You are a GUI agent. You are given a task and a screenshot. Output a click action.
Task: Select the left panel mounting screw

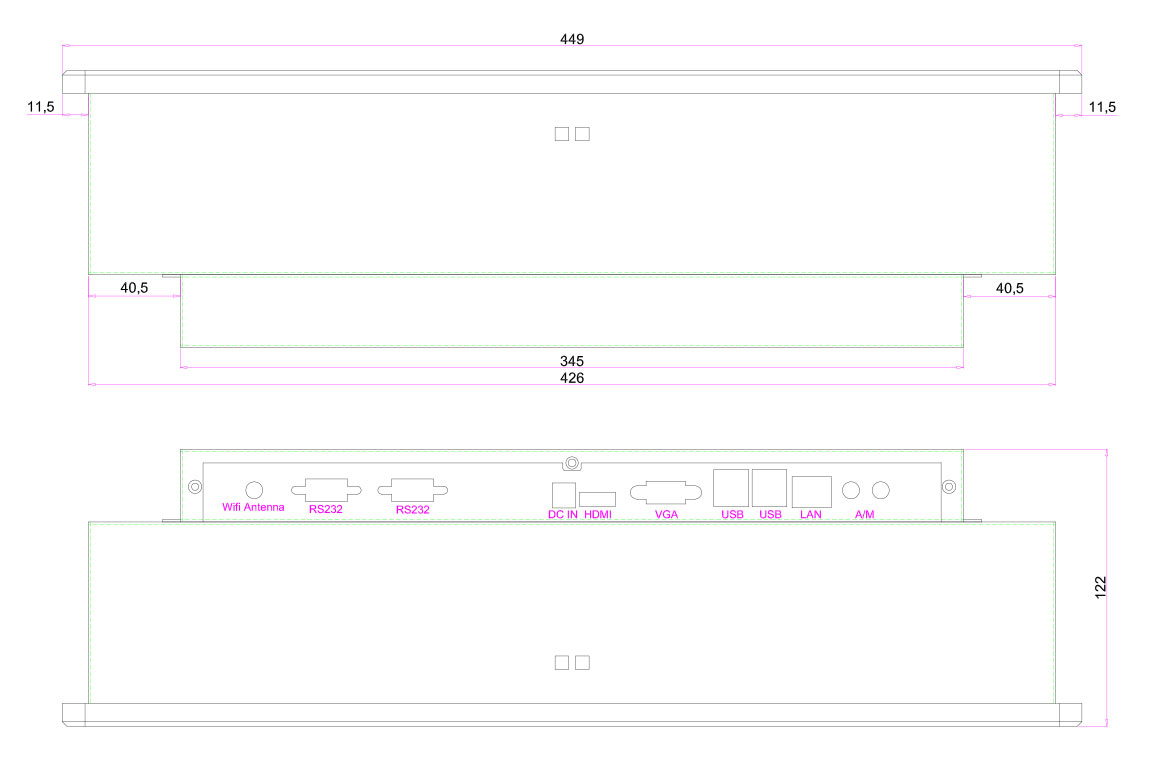194,487
